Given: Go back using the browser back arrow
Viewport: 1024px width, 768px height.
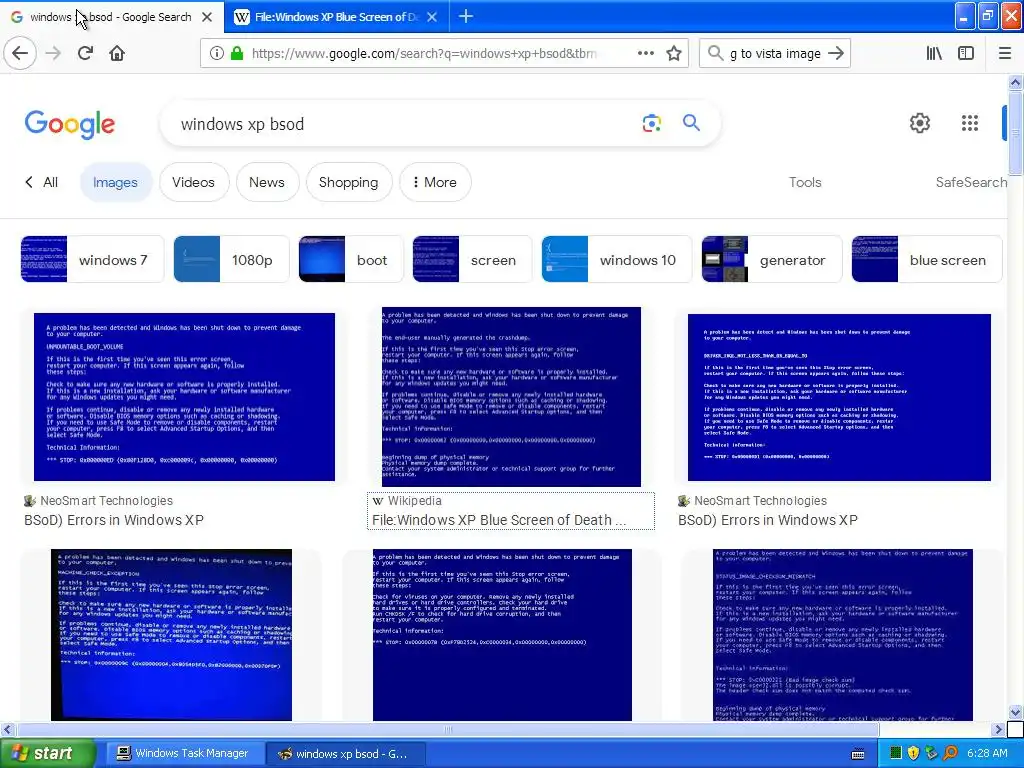Looking at the screenshot, I should [20, 53].
